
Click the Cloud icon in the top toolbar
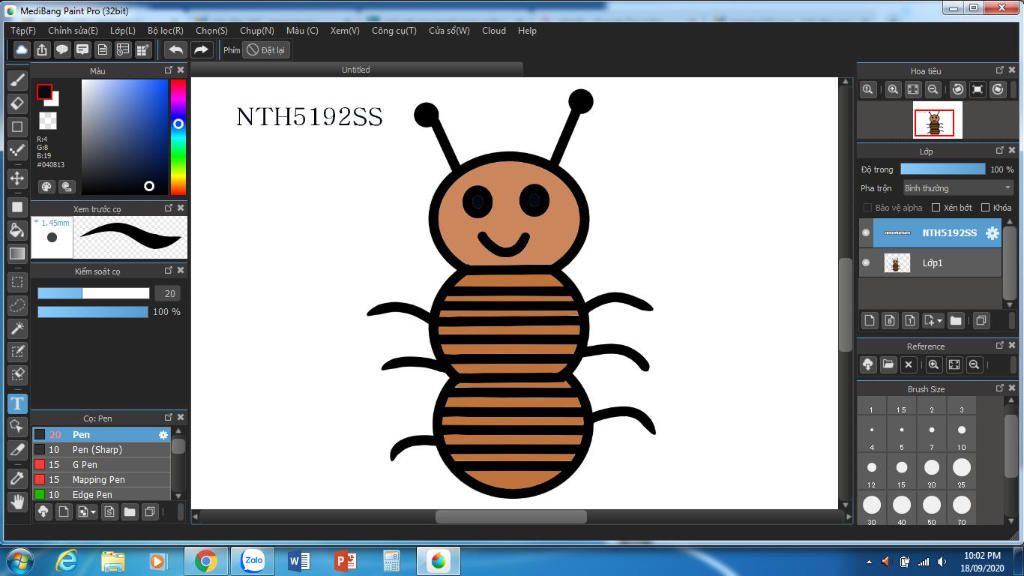[22, 50]
